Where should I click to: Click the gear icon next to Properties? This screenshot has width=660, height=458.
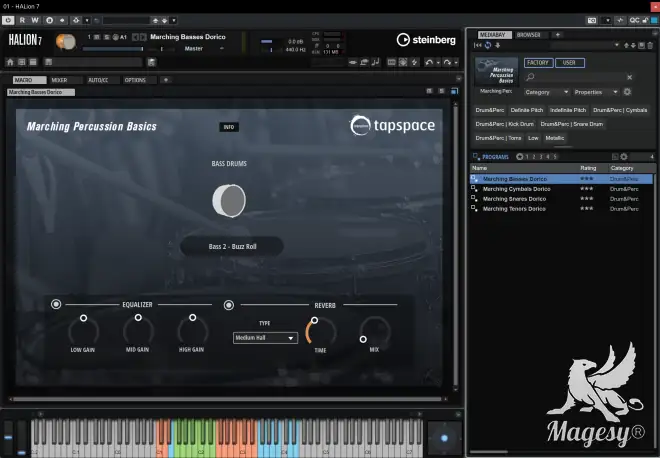pos(627,92)
